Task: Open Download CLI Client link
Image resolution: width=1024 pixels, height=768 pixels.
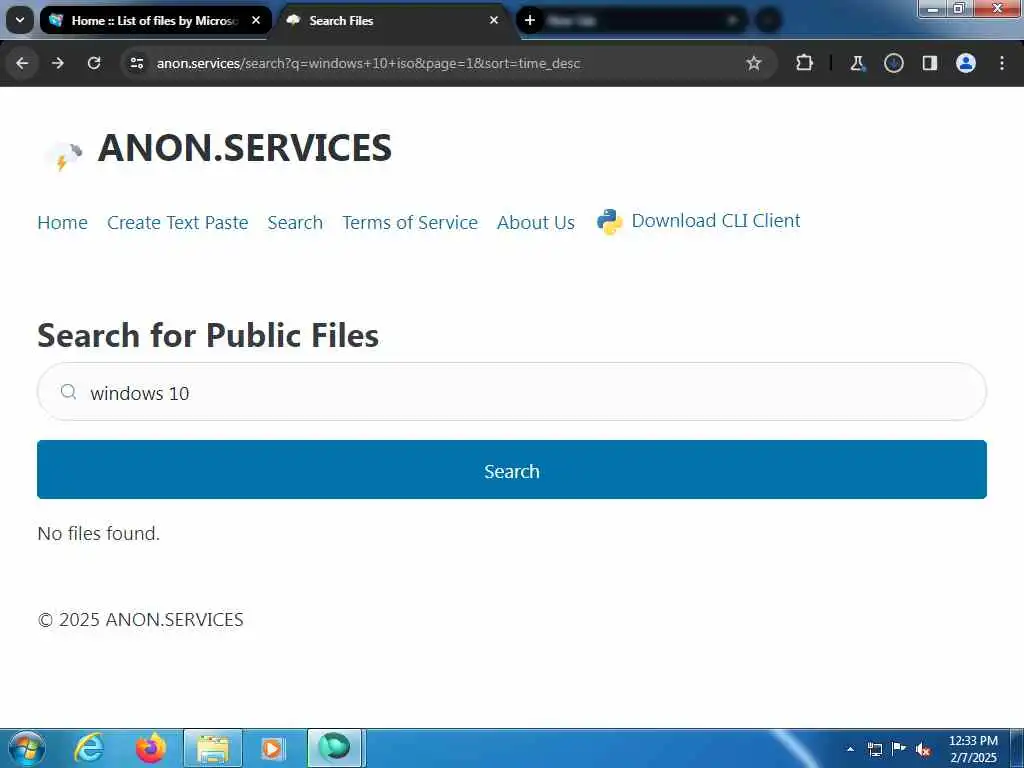Action: (716, 221)
